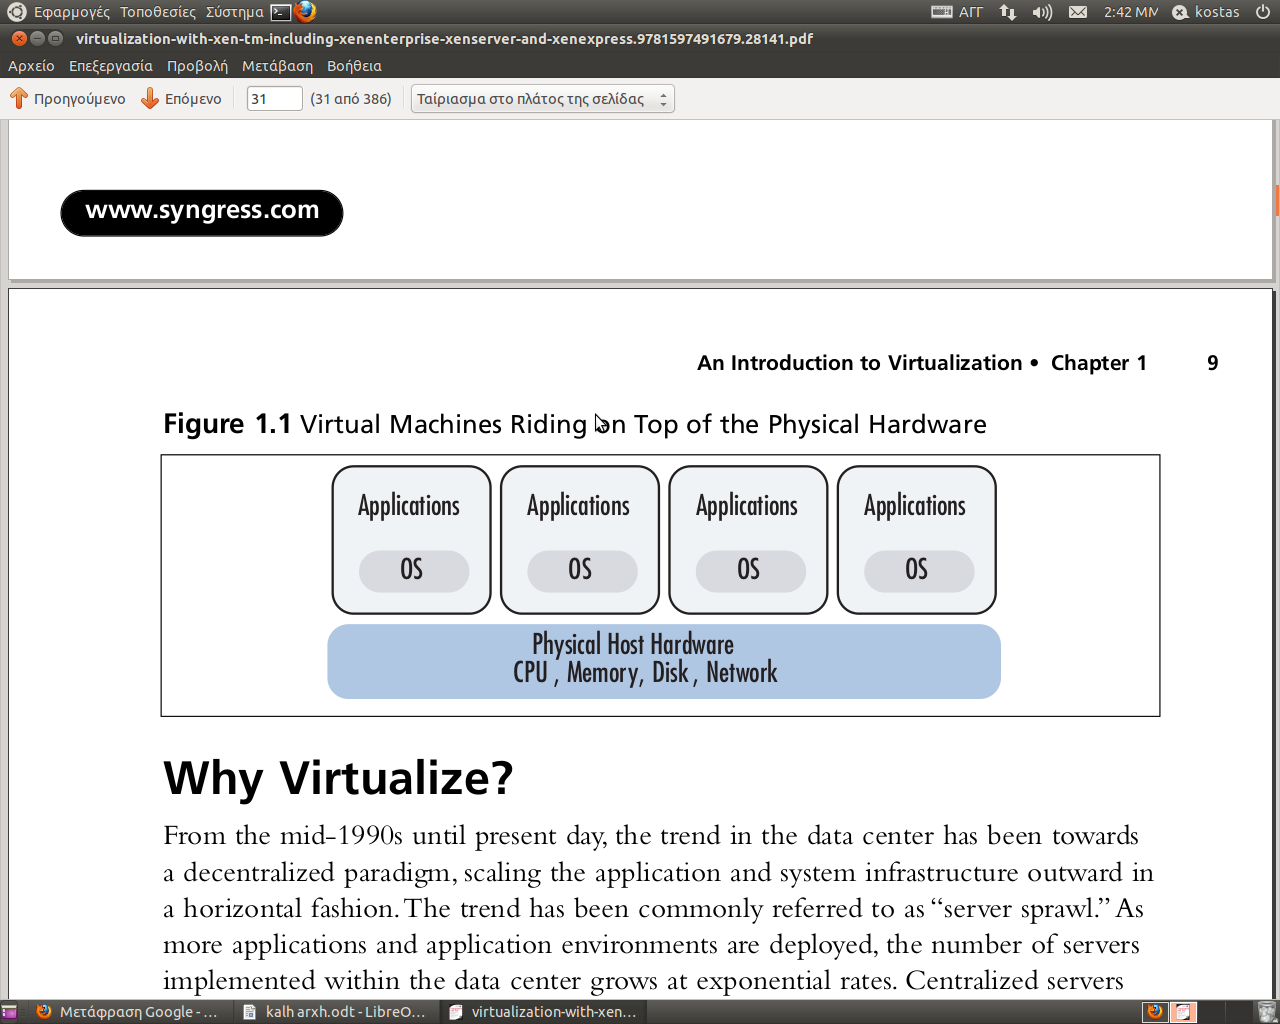
Task: Go to next page with Επόμενο arrow
Action: (181, 99)
